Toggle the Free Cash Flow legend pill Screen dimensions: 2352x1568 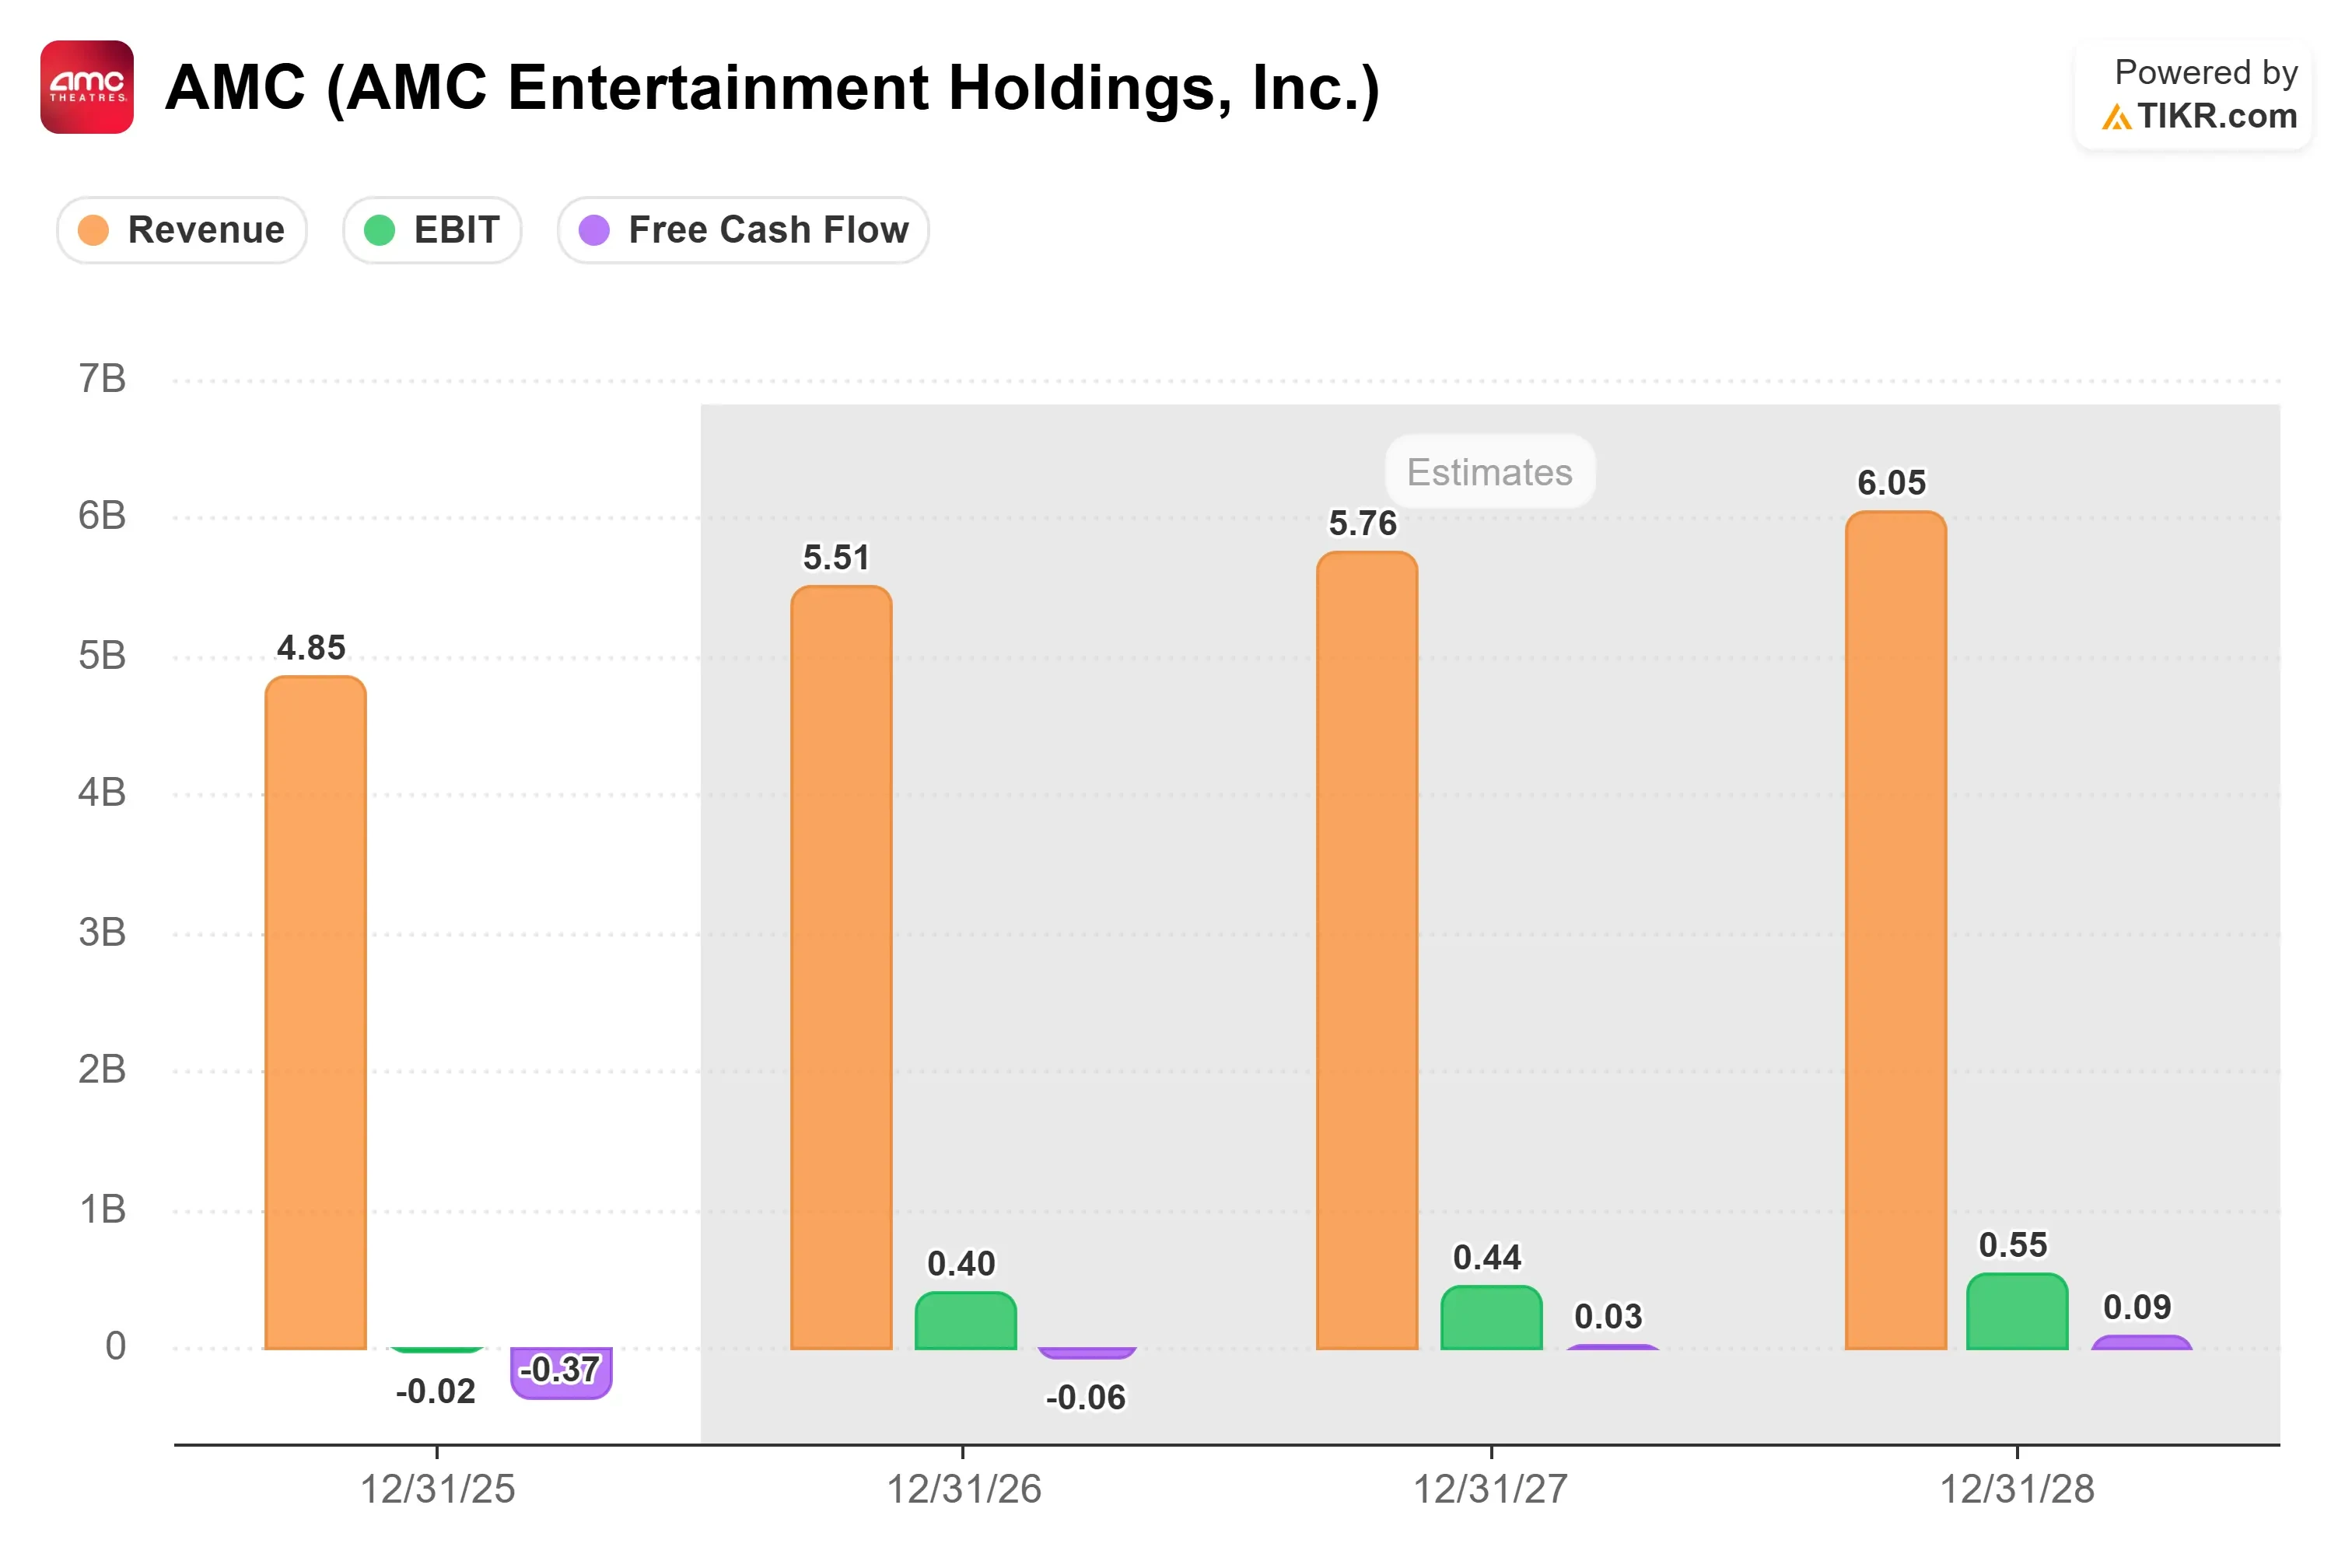(743, 230)
